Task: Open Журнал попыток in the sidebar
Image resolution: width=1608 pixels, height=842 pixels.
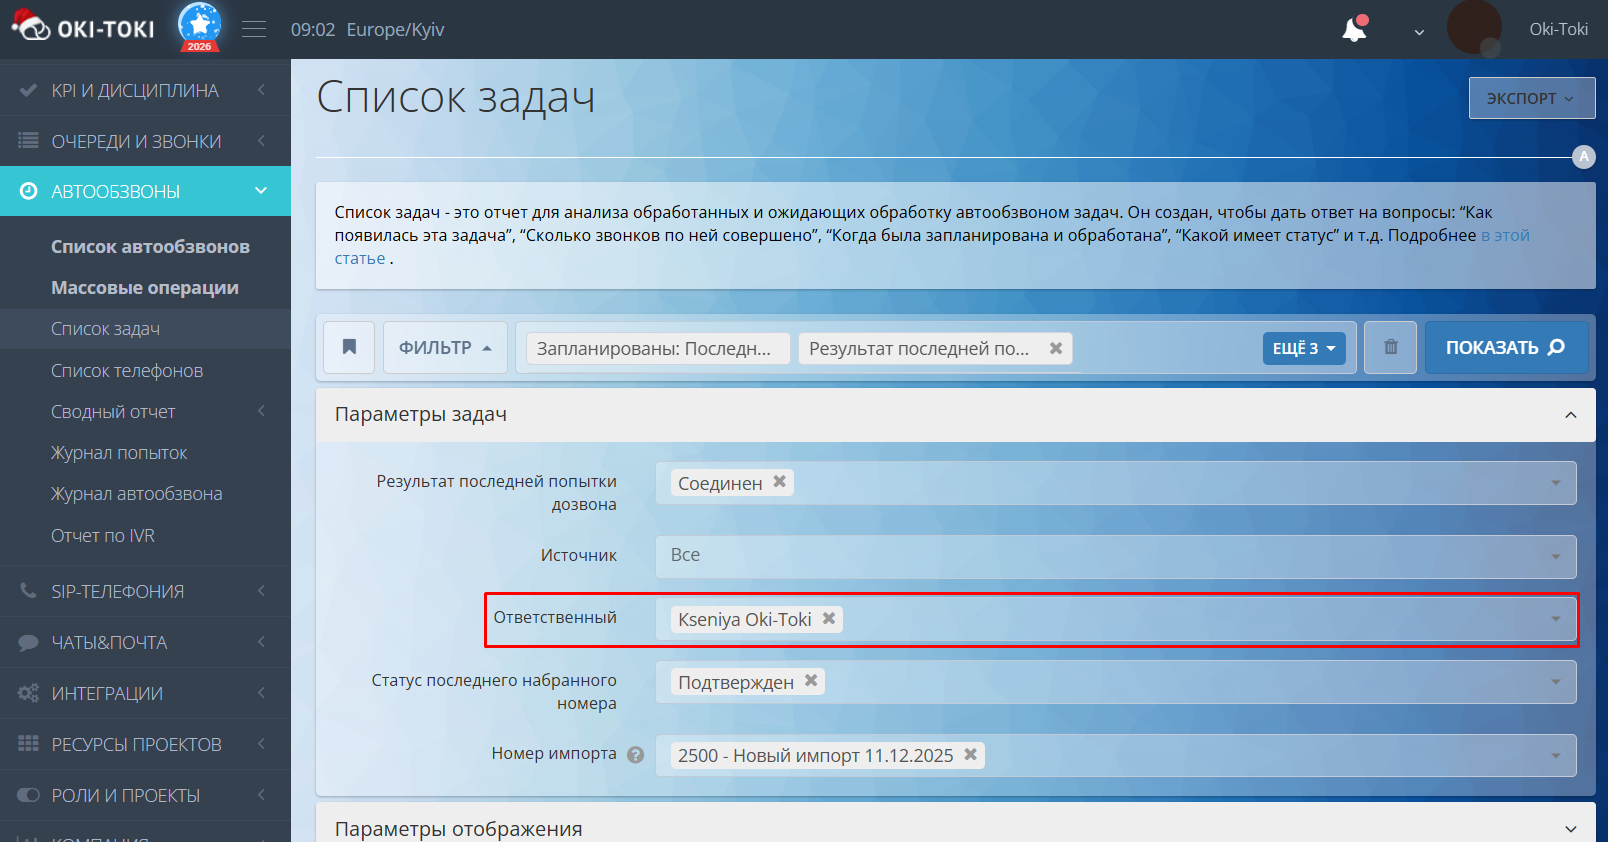Action: 119,453
